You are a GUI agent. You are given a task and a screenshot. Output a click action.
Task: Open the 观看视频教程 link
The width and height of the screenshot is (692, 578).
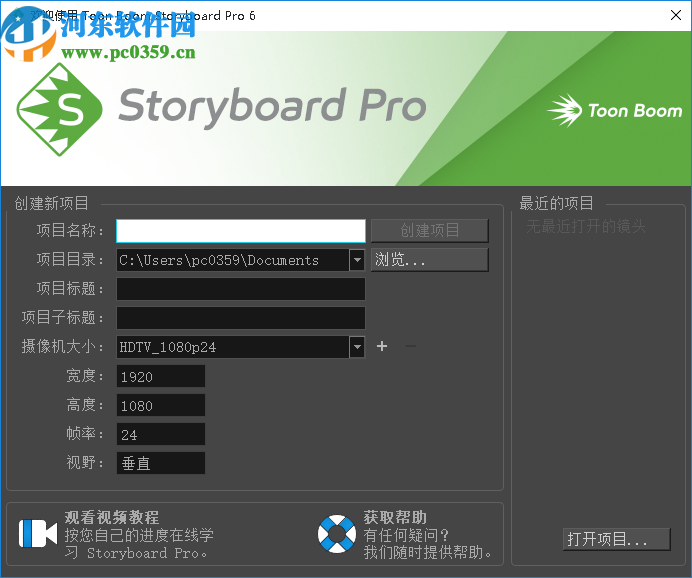click(x=112, y=517)
